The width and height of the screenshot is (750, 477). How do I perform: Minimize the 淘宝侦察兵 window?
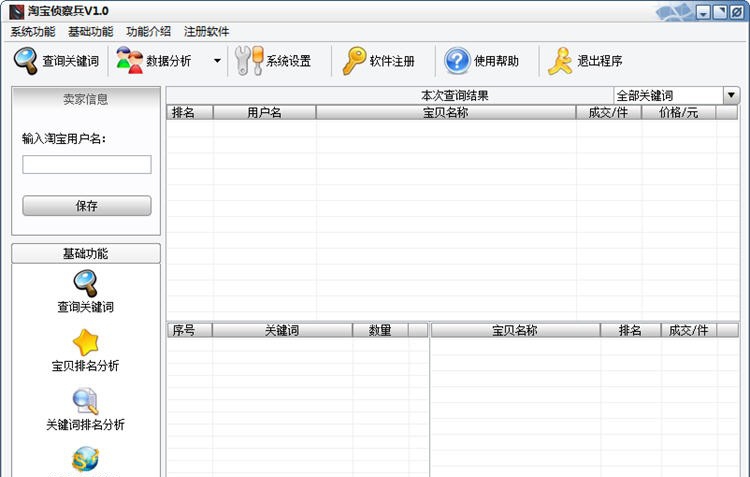703,12
